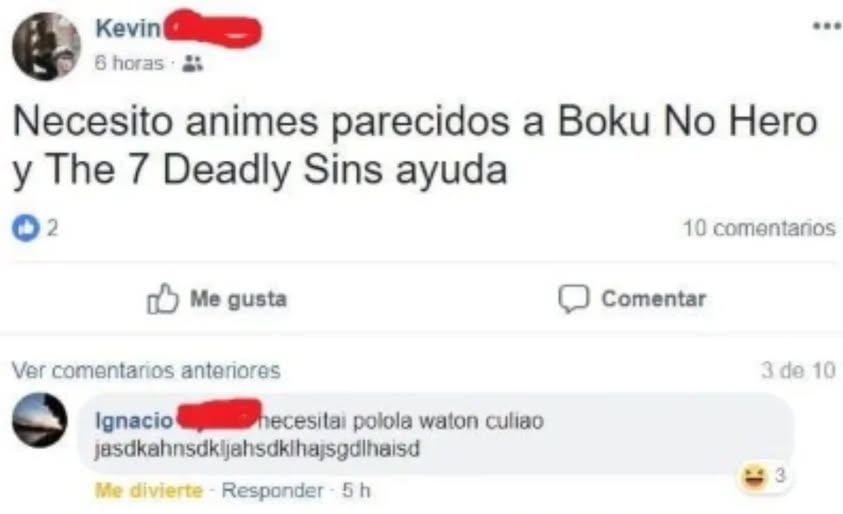
Task: Click the blue like reaction icon
Action: (x=26, y=228)
